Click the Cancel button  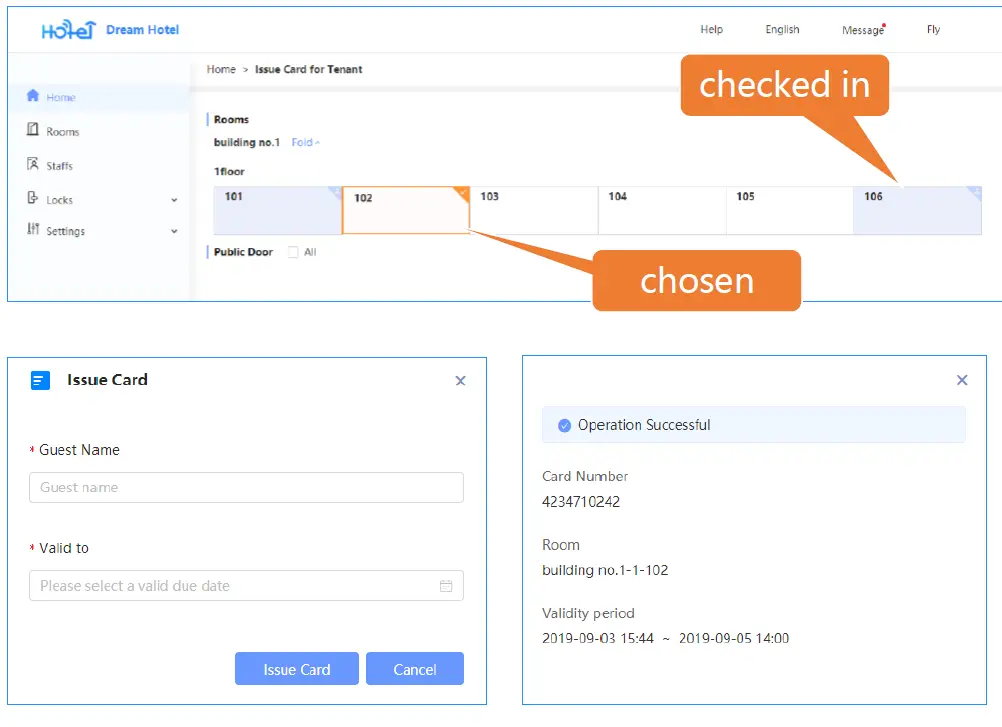coord(415,669)
